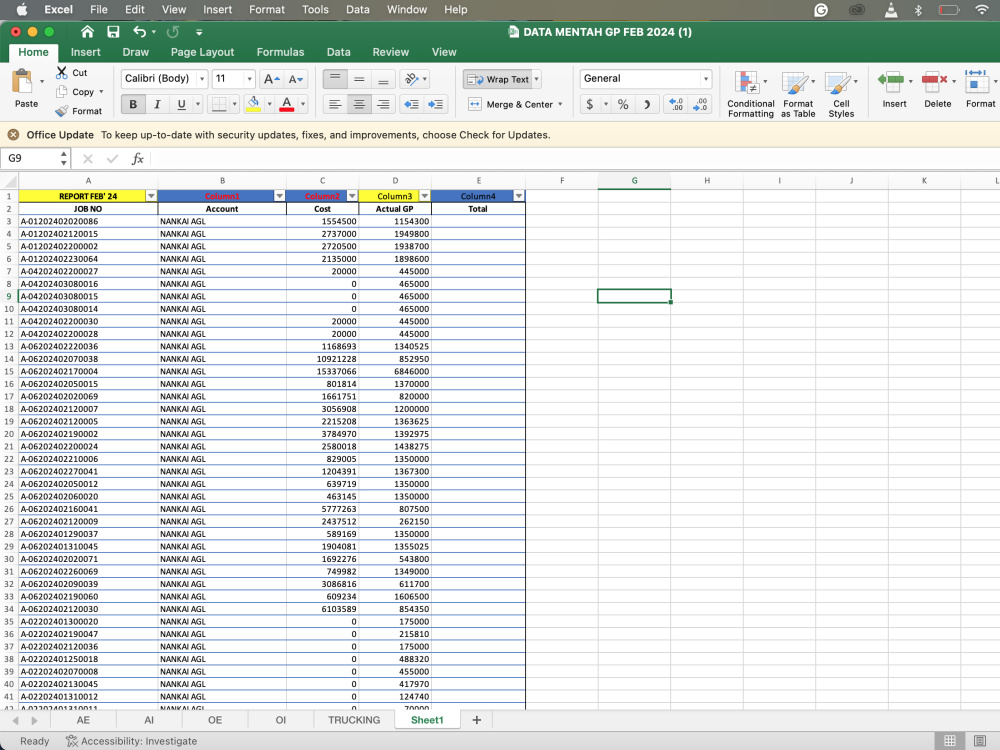
Task: Click the Delete cells icon
Action: click(x=934, y=82)
